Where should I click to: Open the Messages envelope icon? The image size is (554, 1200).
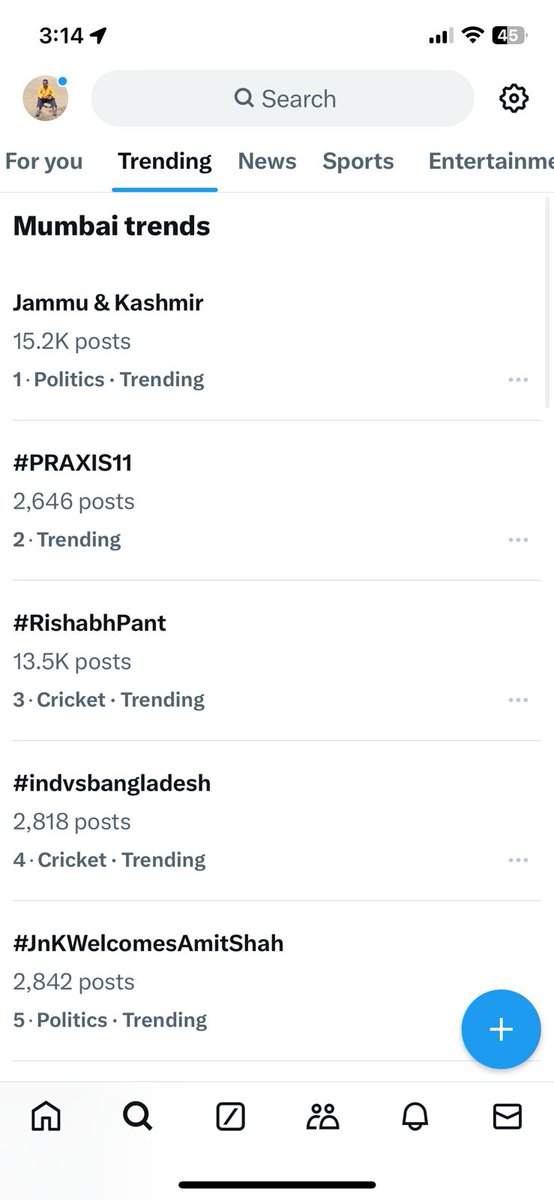tap(507, 1116)
